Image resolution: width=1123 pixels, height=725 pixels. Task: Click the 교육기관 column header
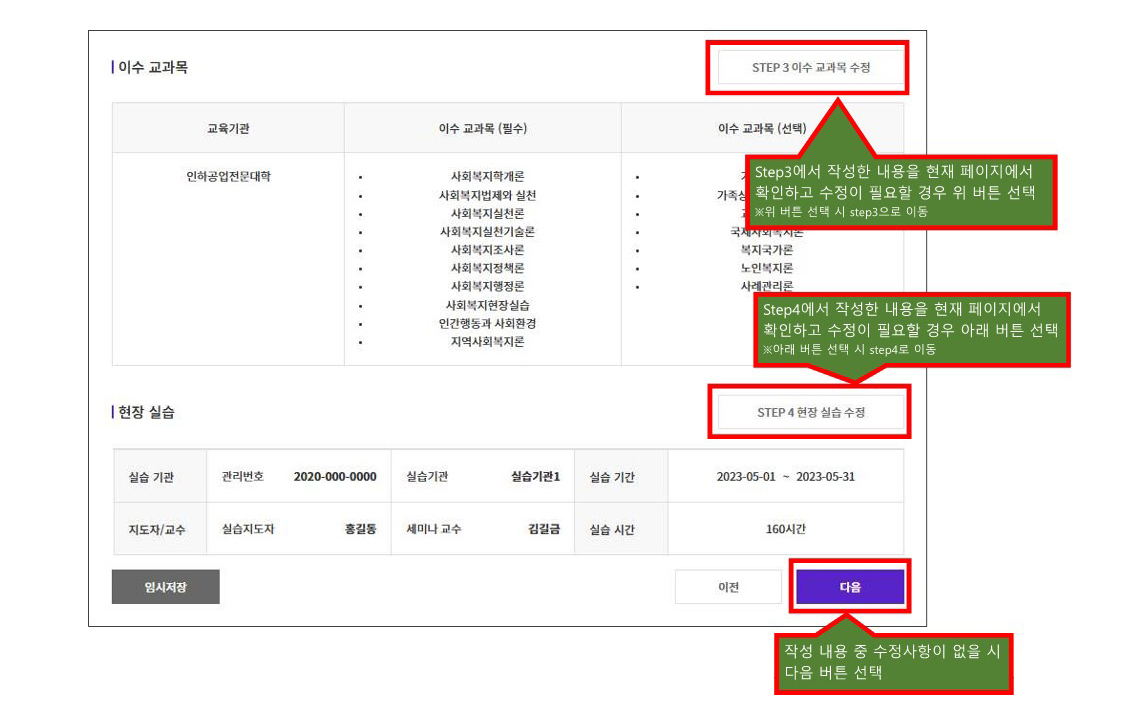pos(228,128)
